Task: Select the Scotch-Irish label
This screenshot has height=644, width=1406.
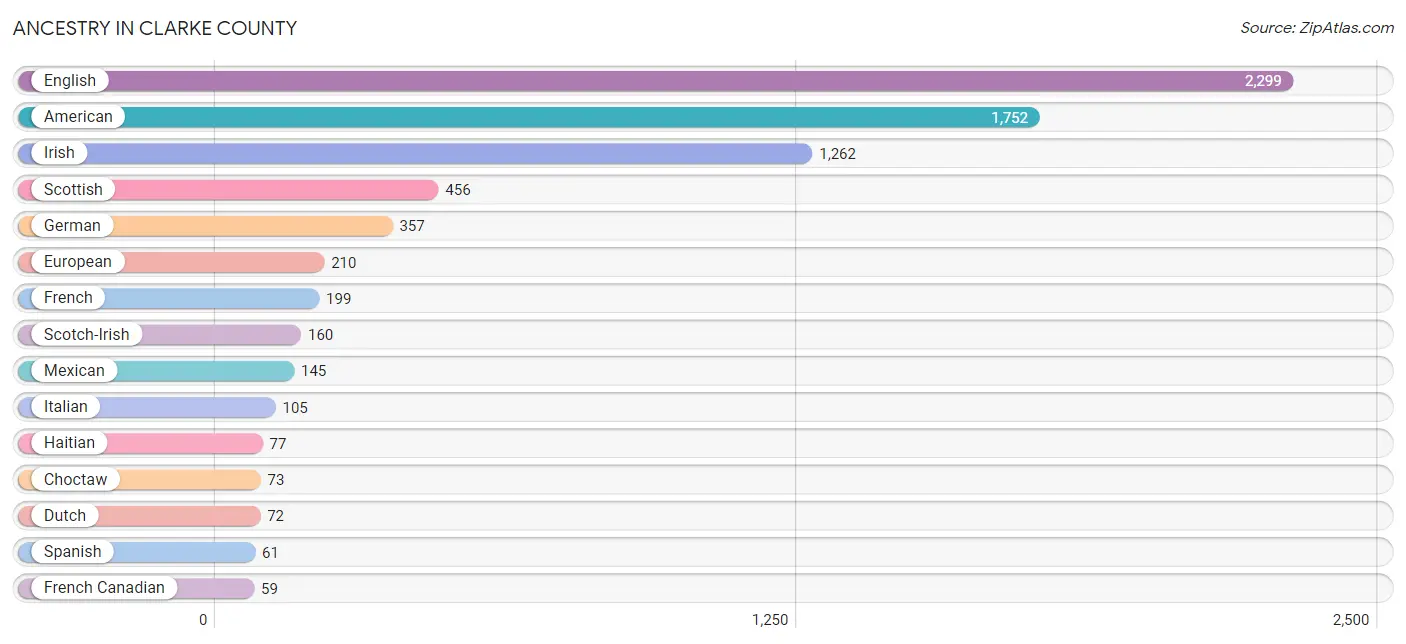Action: coord(86,334)
